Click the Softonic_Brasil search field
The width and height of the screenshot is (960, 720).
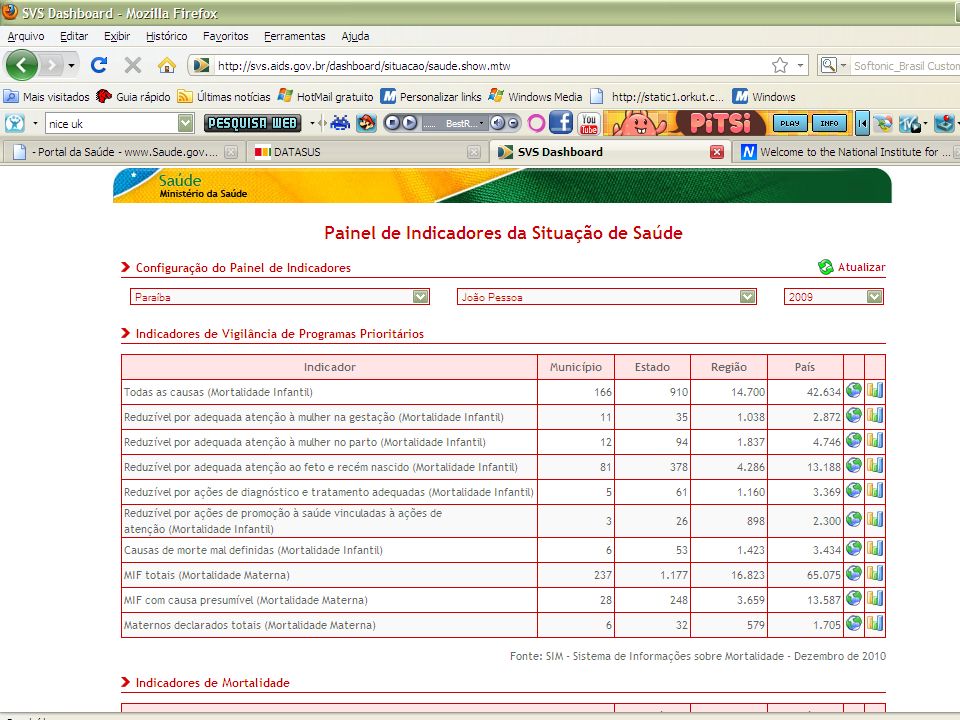pyautogui.click(x=906, y=65)
